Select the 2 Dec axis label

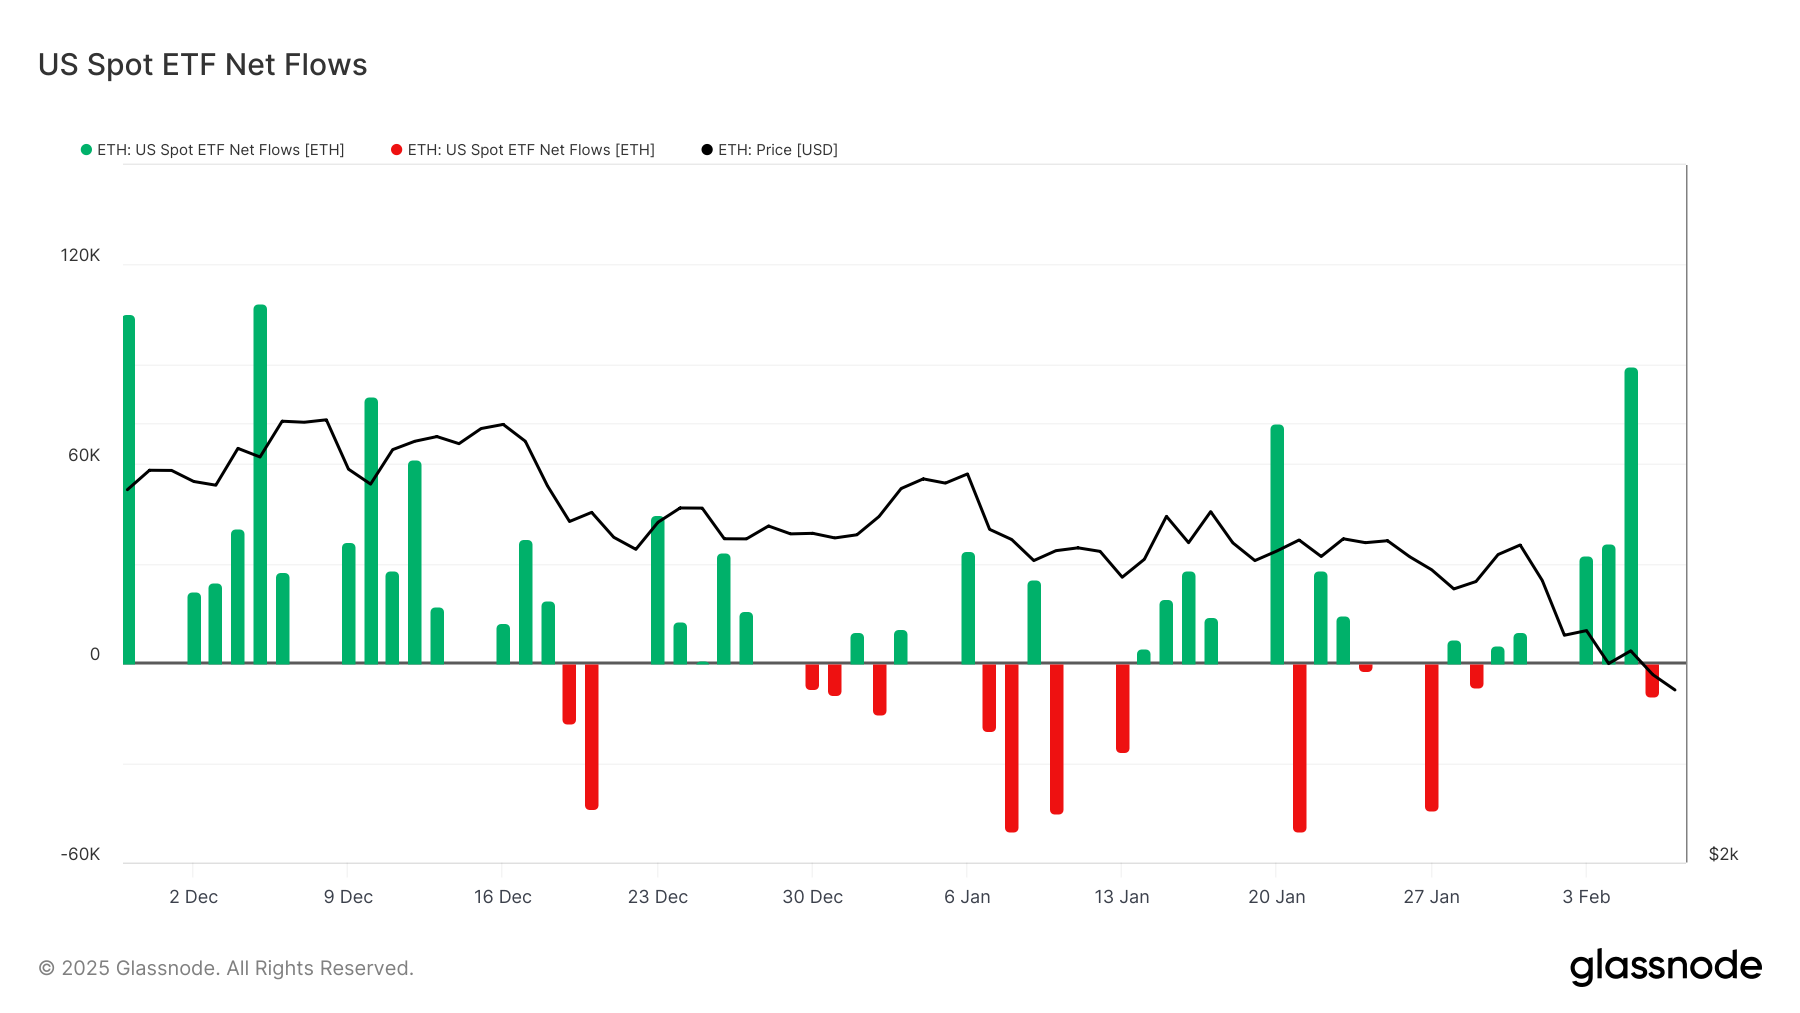[194, 897]
